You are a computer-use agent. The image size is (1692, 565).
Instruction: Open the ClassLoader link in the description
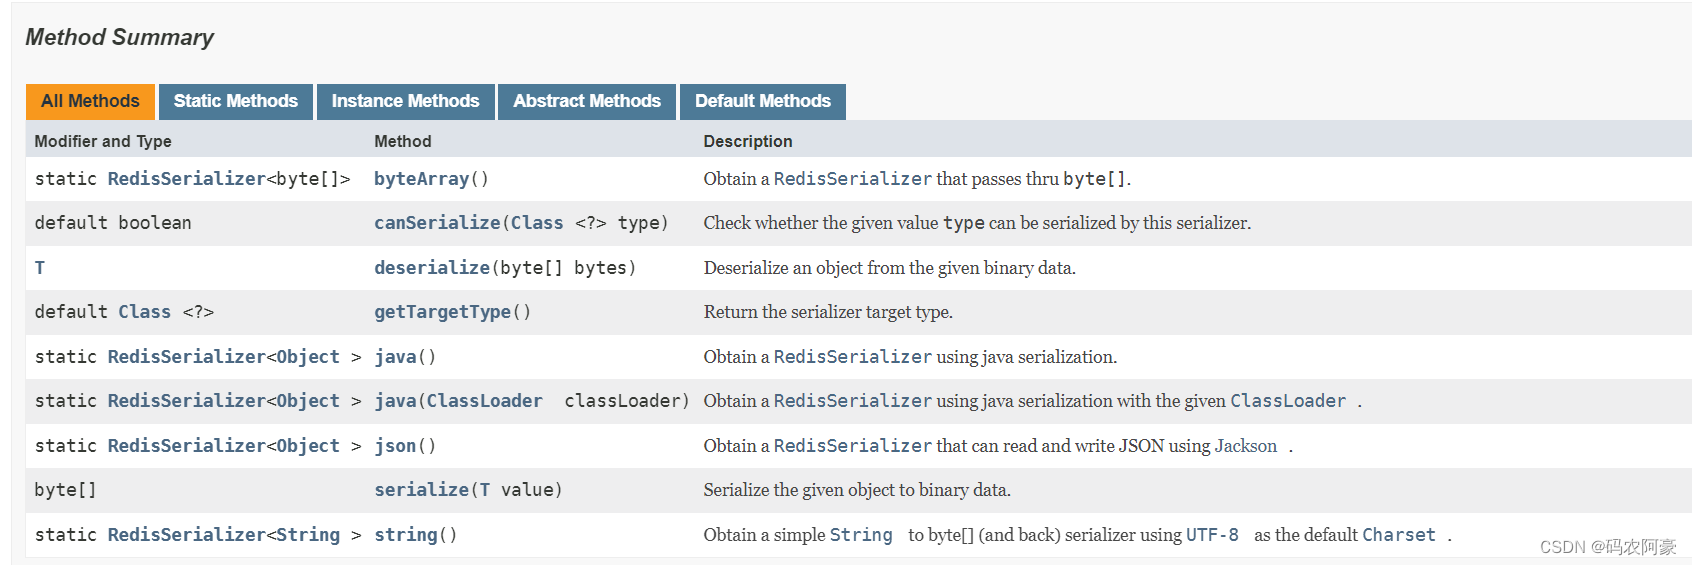pos(1287,401)
